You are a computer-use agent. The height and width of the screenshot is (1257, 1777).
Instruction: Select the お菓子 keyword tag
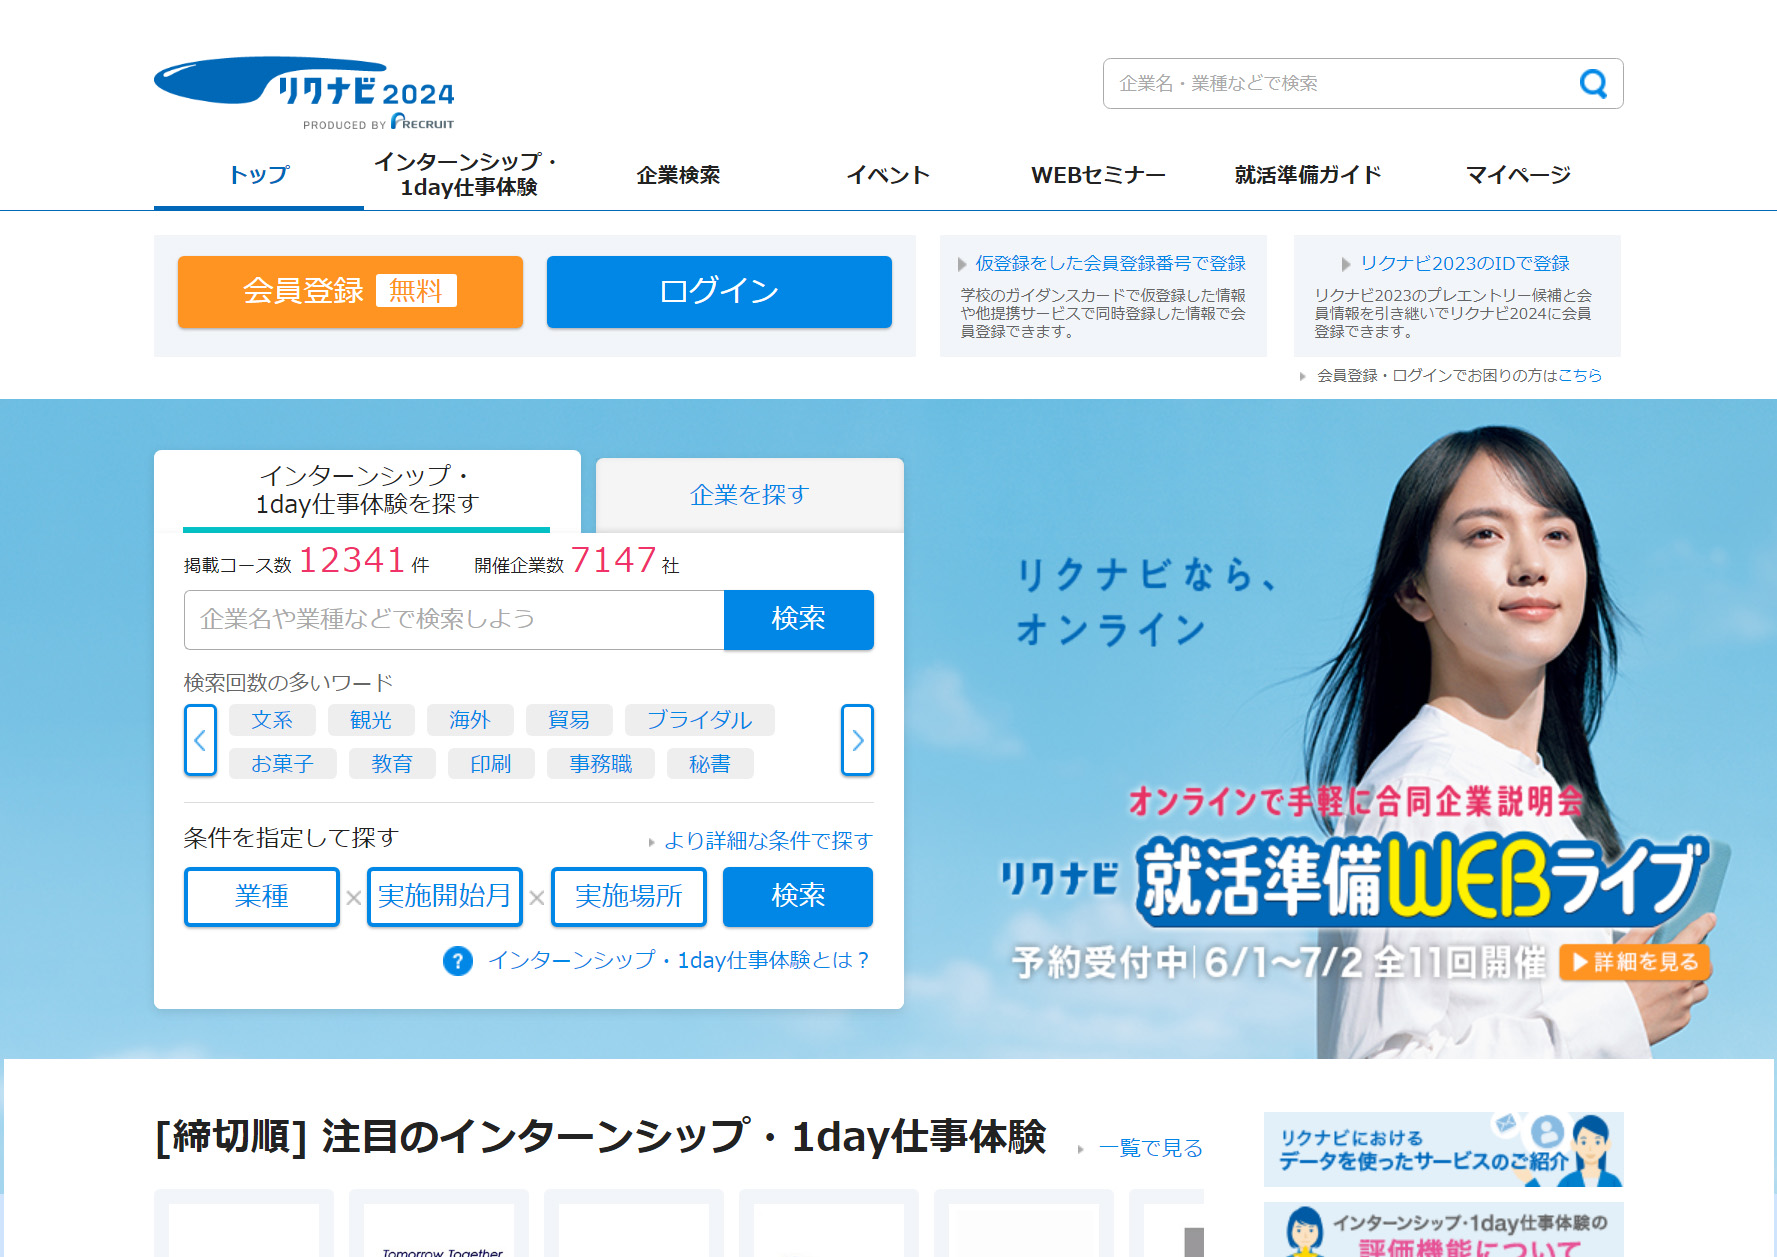[283, 764]
